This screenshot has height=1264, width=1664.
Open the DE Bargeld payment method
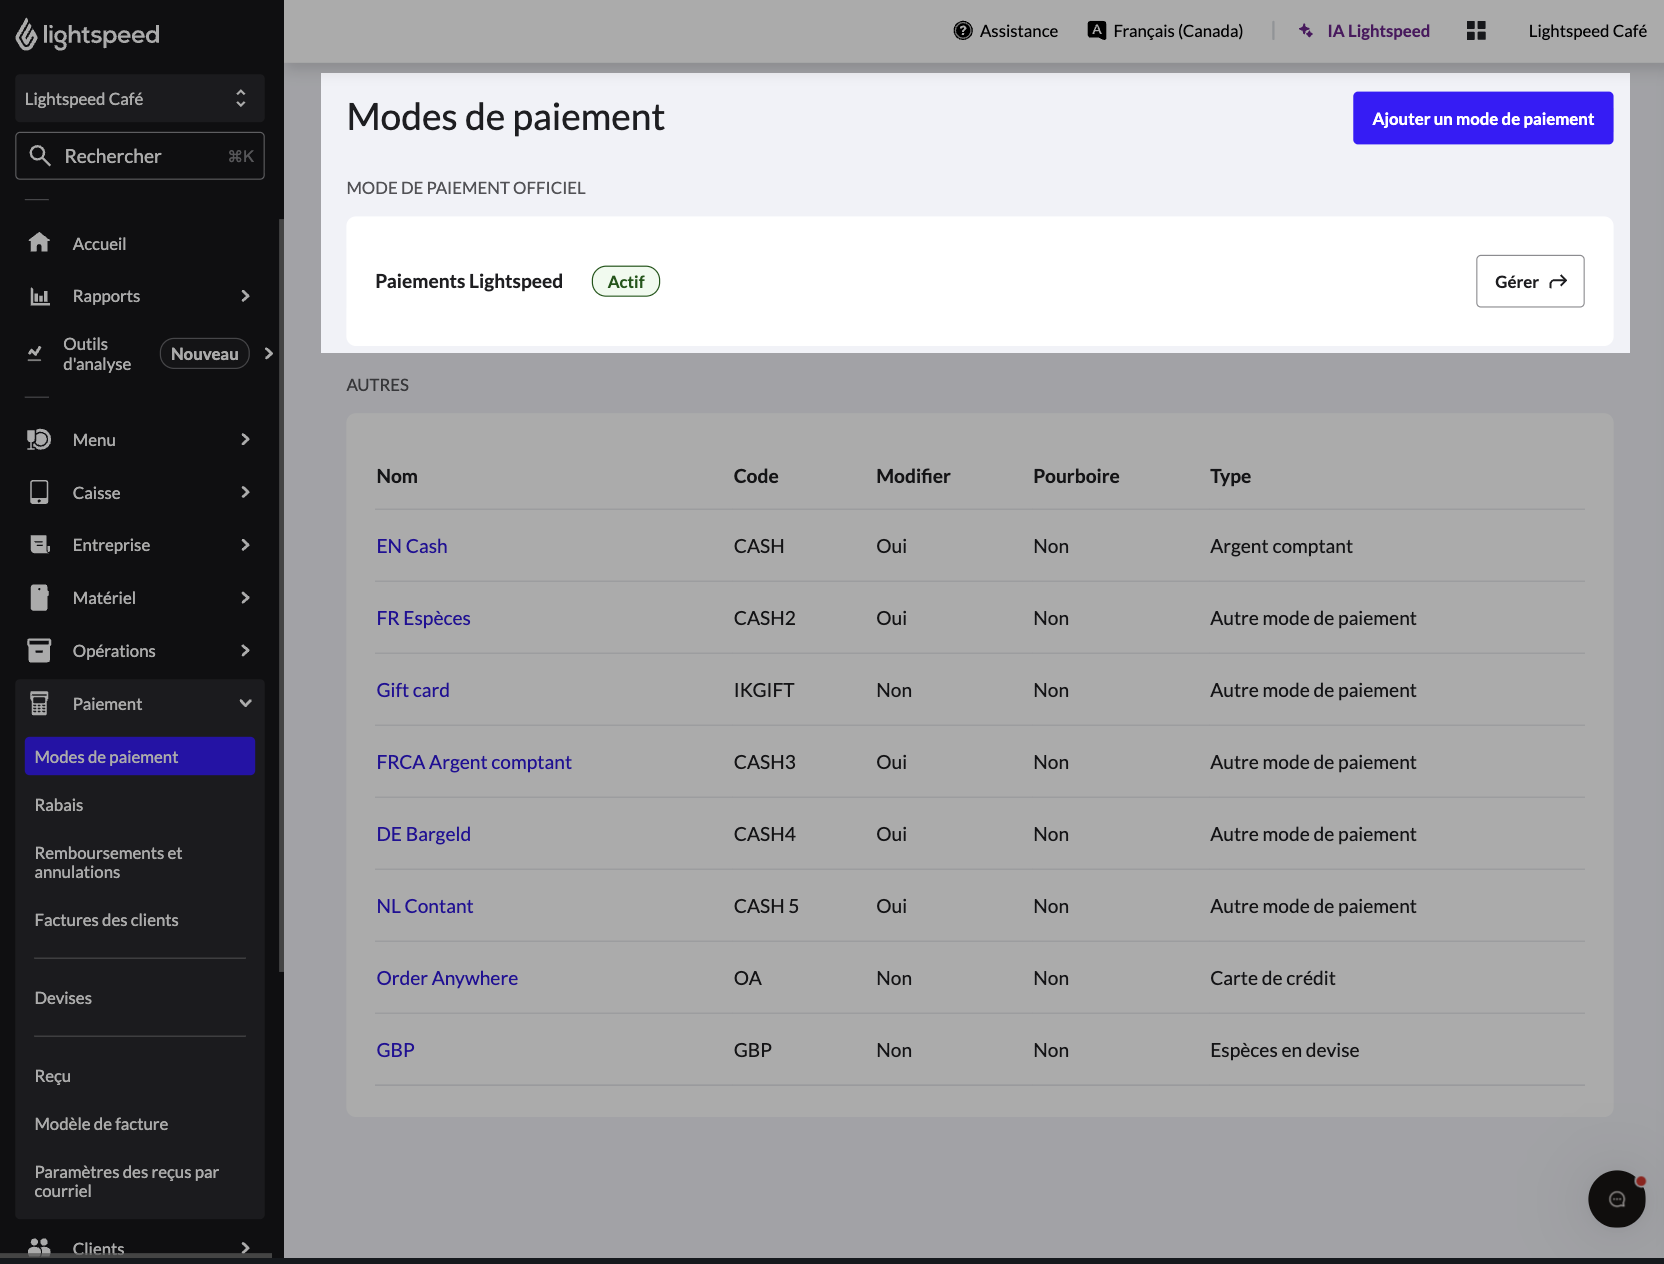(423, 834)
